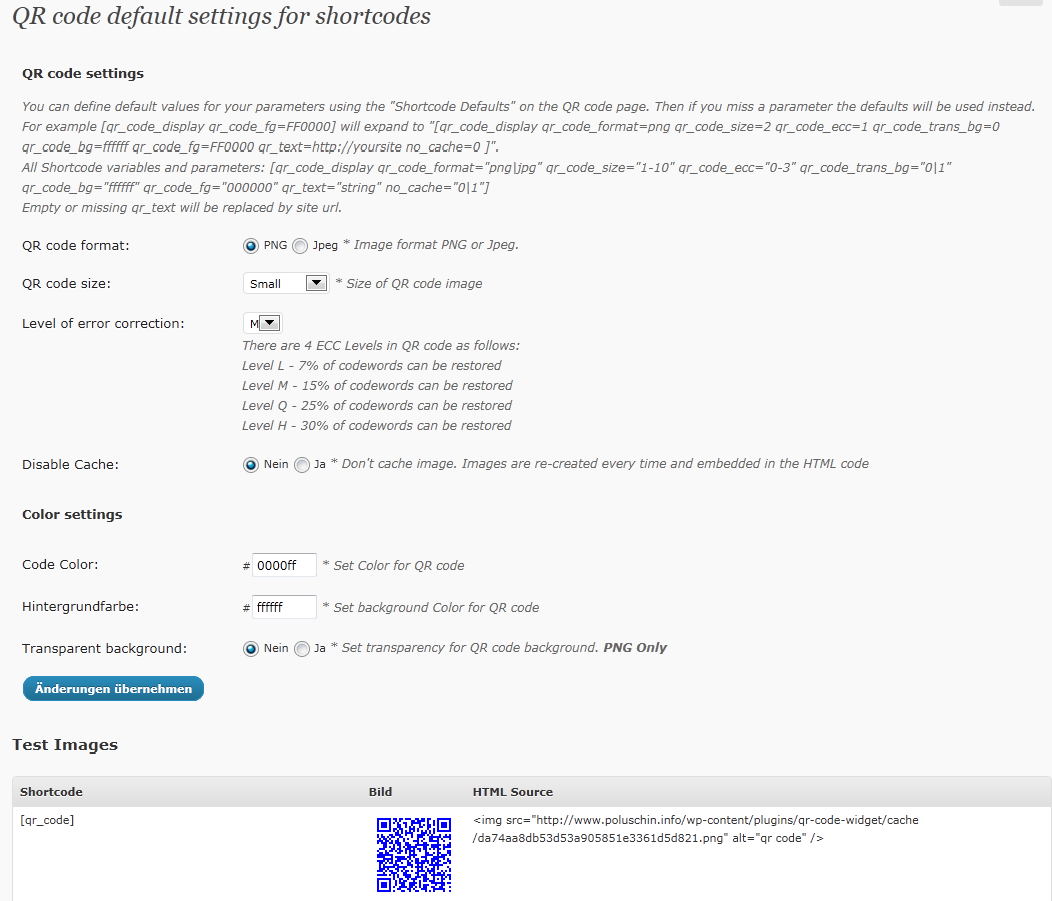
Task: Open the QR code size dropdown
Action: 286,284
